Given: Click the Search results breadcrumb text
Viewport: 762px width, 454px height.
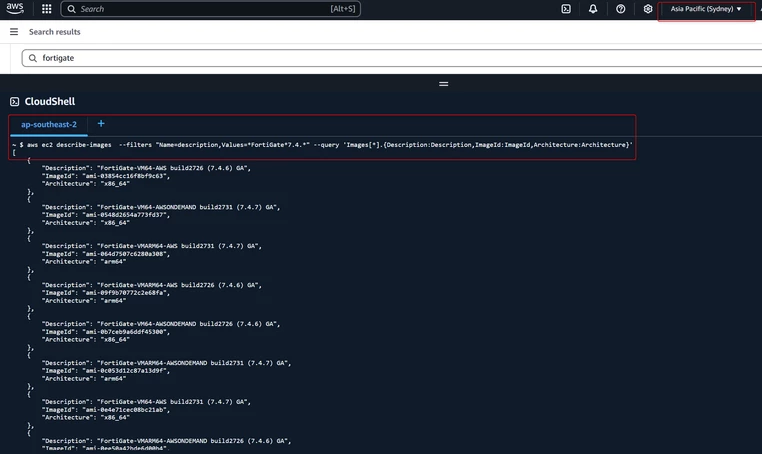Looking at the screenshot, I should pyautogui.click(x=54, y=32).
